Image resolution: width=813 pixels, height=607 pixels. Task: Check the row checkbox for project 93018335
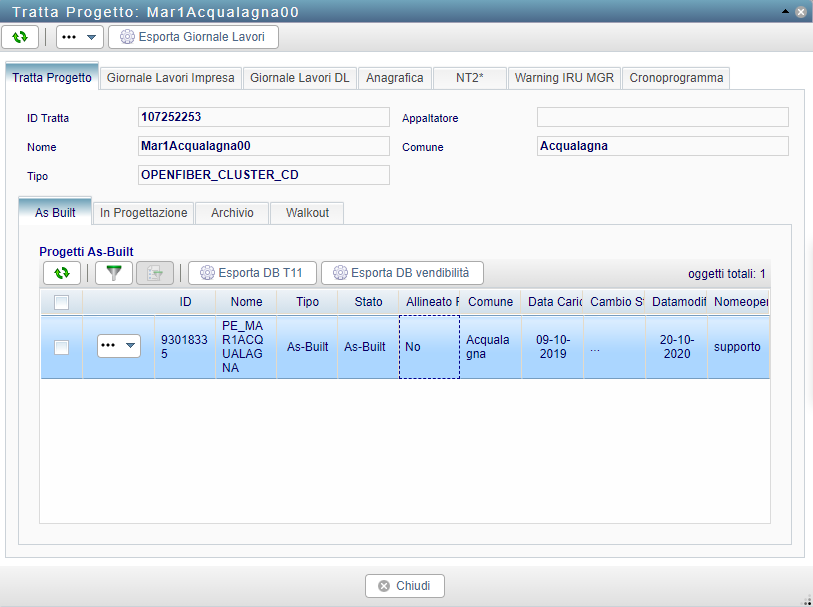61,347
